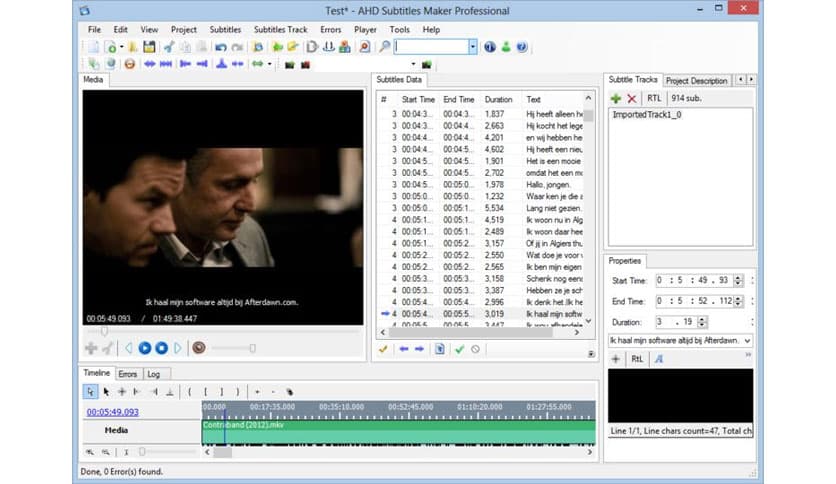Switch to the Project Description tab

tap(696, 80)
